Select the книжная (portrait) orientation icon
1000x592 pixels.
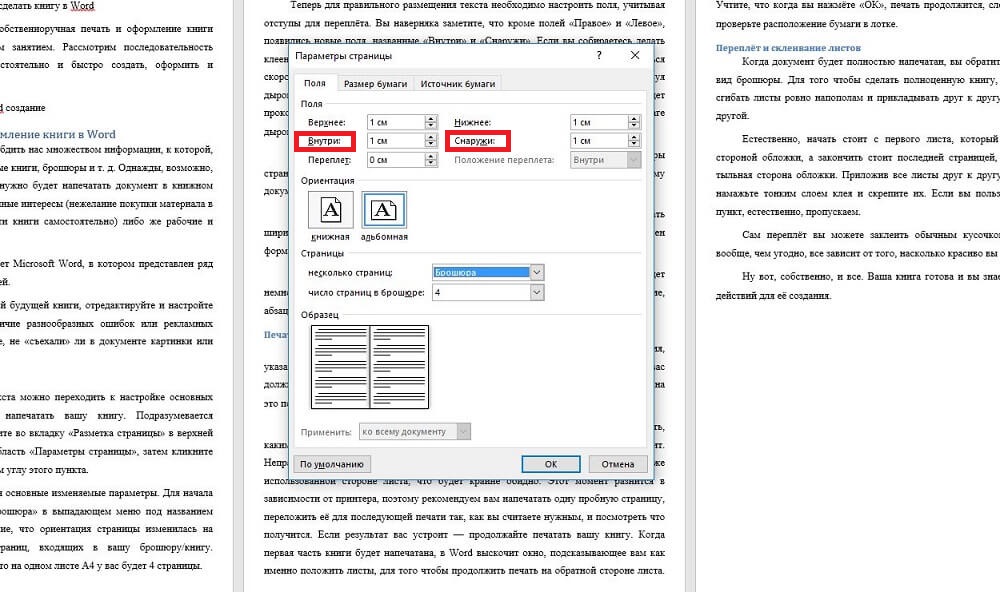329,209
